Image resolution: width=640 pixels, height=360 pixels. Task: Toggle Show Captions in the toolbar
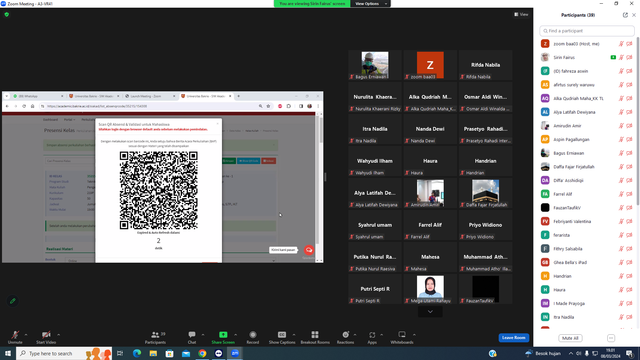282,338
